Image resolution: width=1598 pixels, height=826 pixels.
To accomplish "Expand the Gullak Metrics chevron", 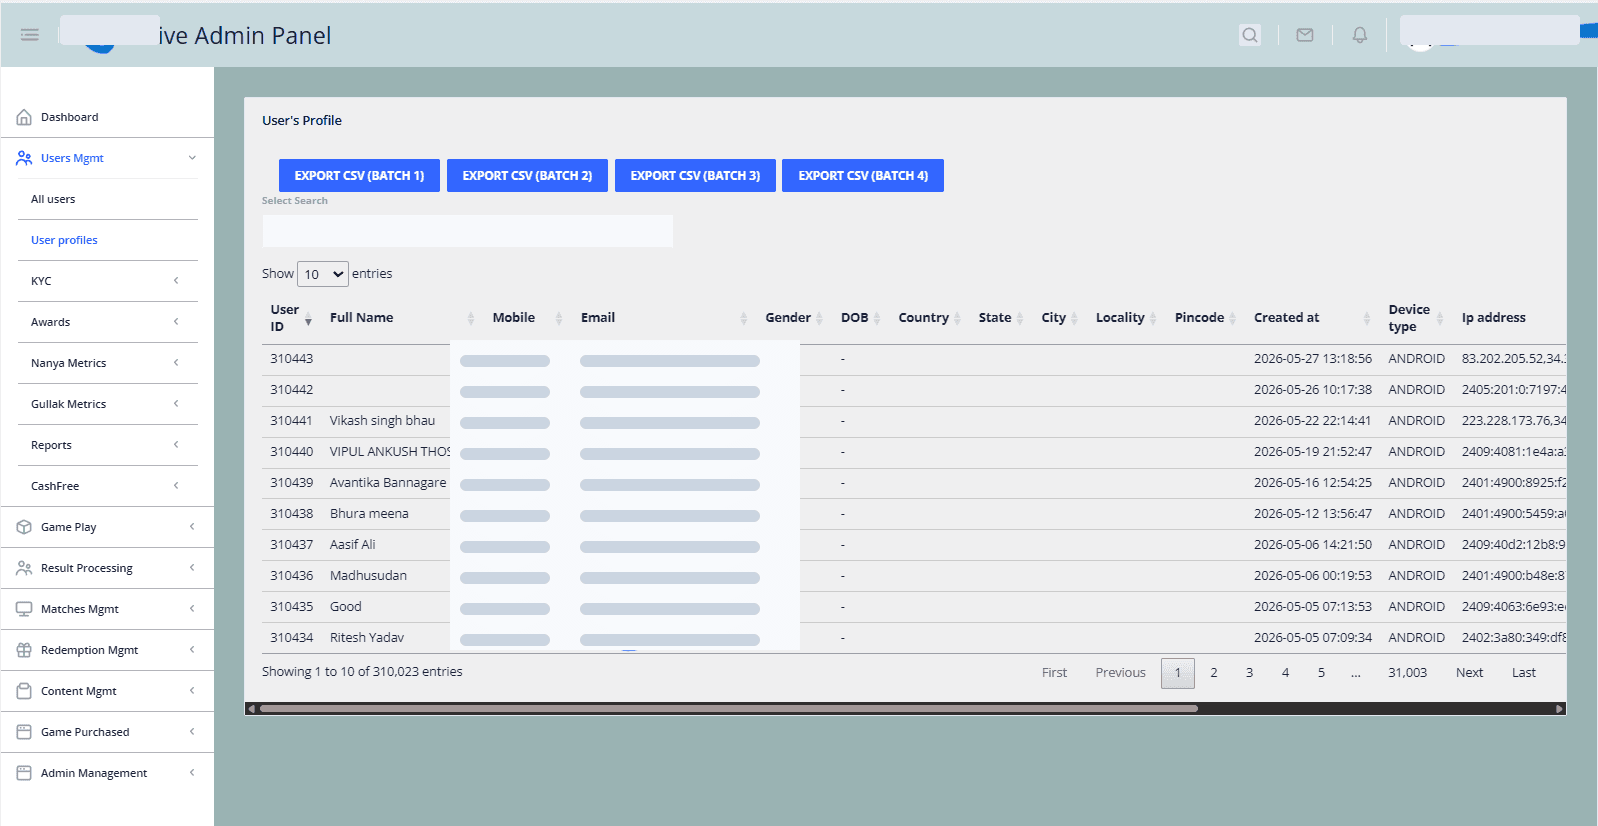I will pos(176,404).
